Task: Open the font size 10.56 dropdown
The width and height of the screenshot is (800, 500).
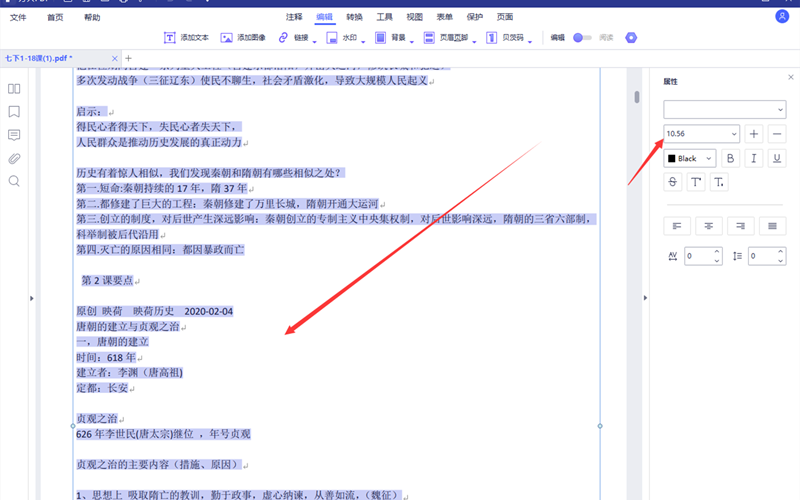Action: [734, 134]
